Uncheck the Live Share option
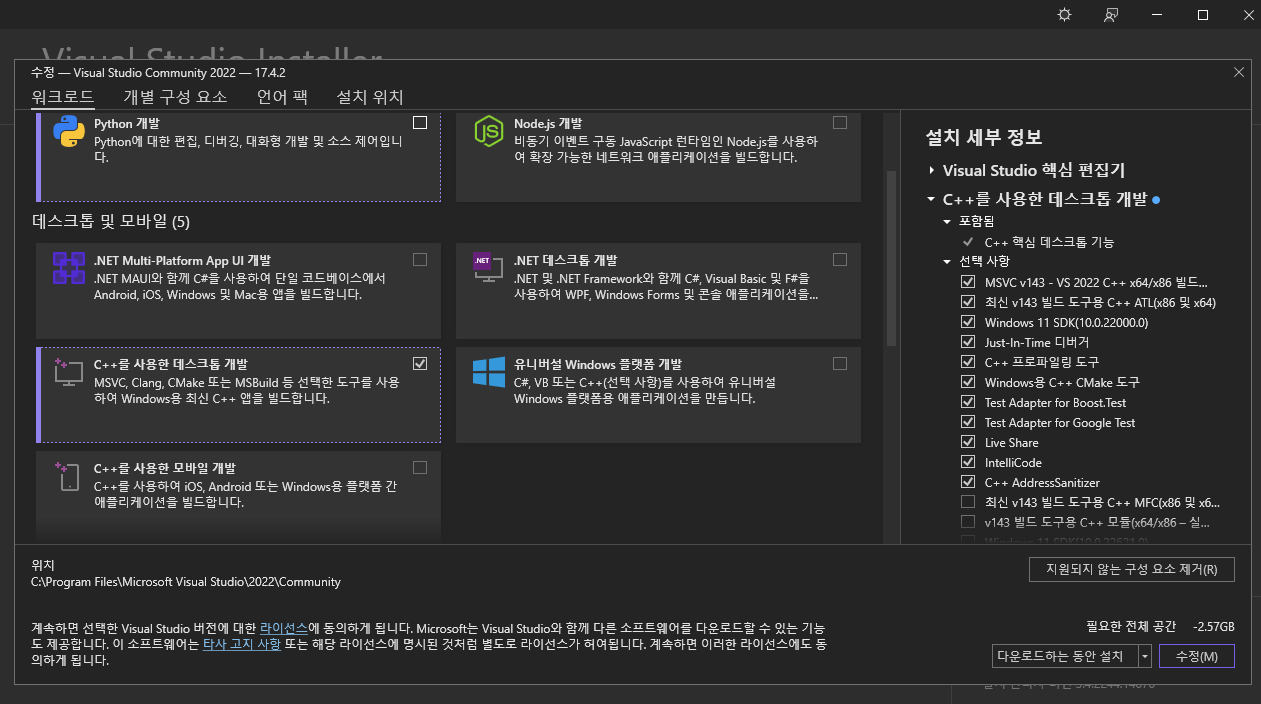The width and height of the screenshot is (1261, 704). pyautogui.click(x=967, y=442)
